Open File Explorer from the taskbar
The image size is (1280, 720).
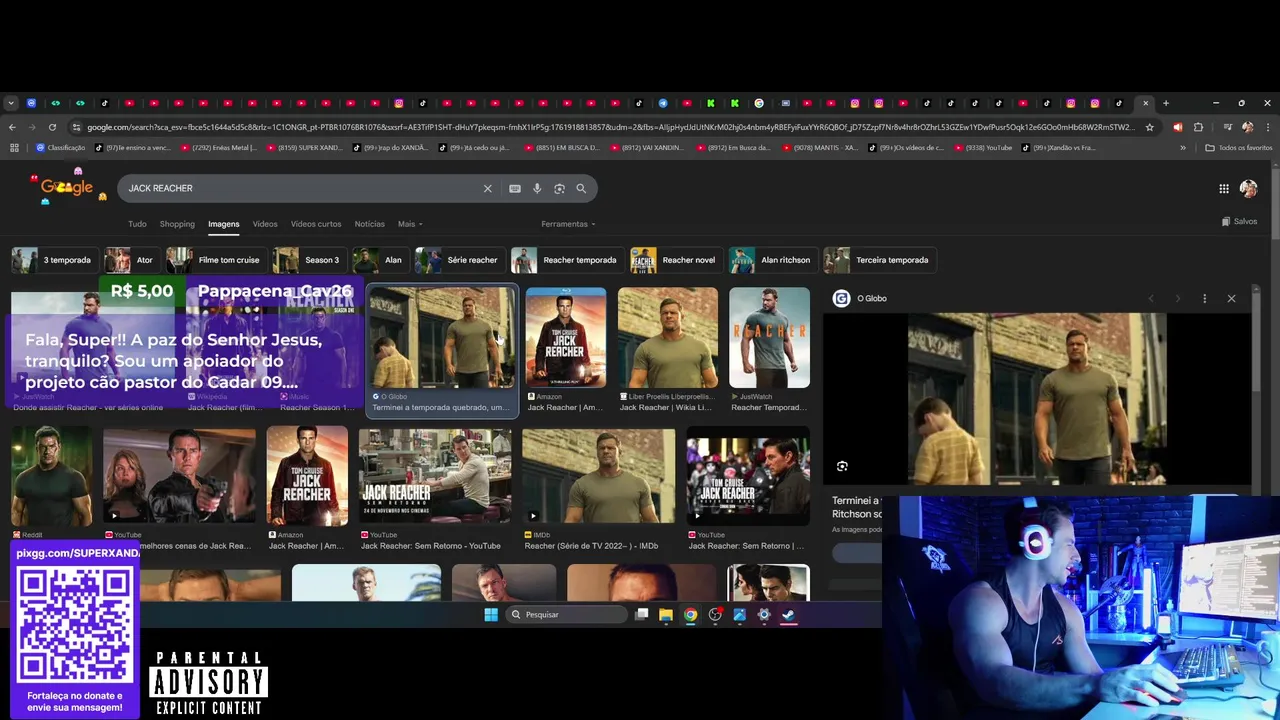[x=666, y=614]
